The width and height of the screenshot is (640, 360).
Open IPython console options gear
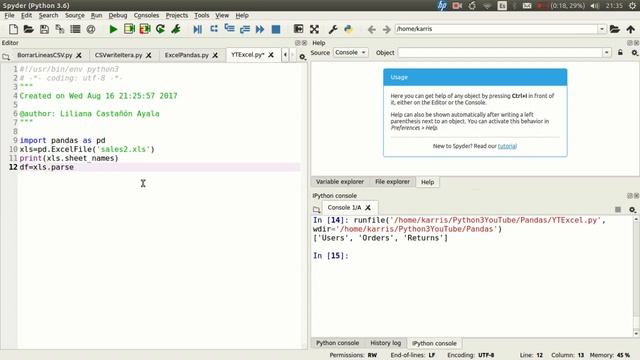(x=632, y=209)
